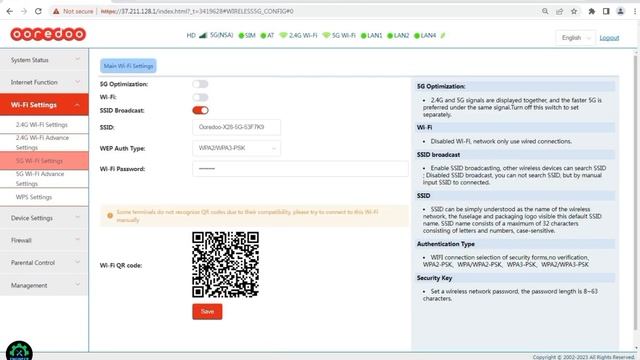
Task: Click into the SSID field
Action: point(236,127)
